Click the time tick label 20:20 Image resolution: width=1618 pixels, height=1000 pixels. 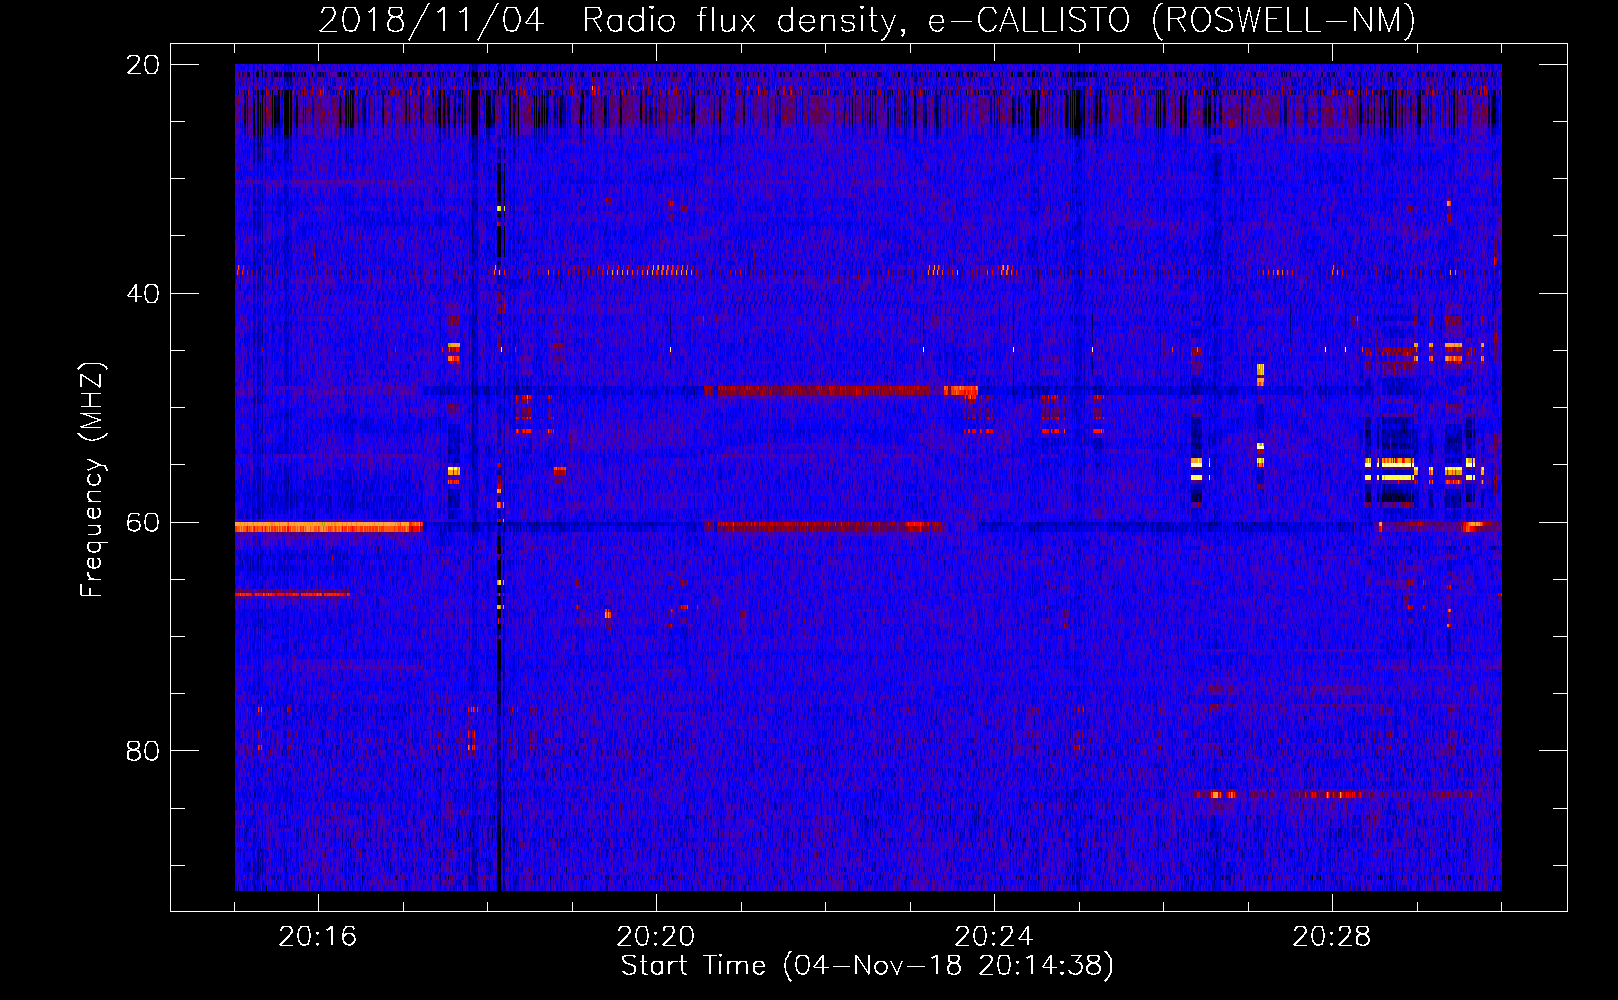pos(656,937)
